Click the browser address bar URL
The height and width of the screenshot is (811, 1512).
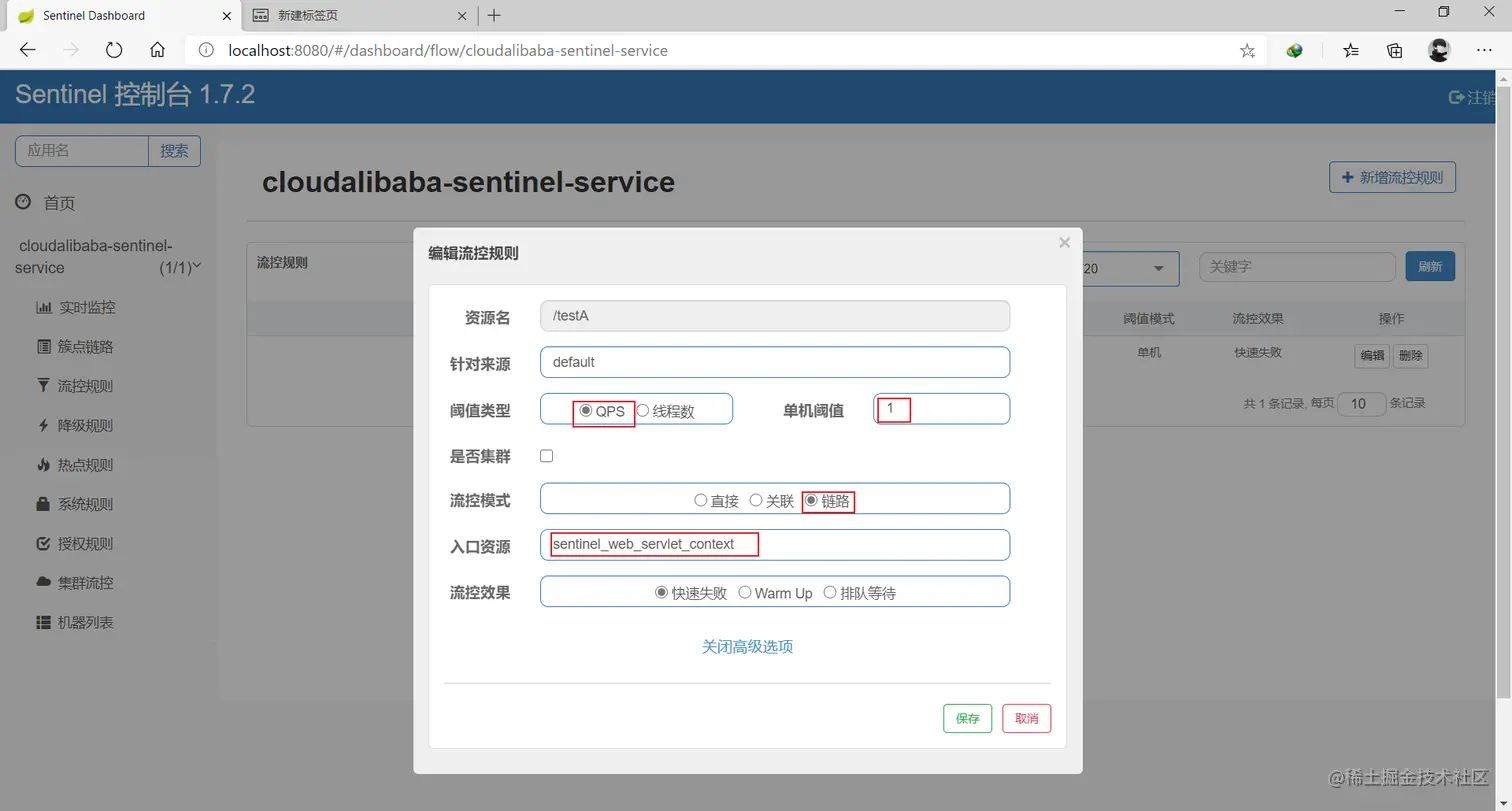tap(448, 50)
